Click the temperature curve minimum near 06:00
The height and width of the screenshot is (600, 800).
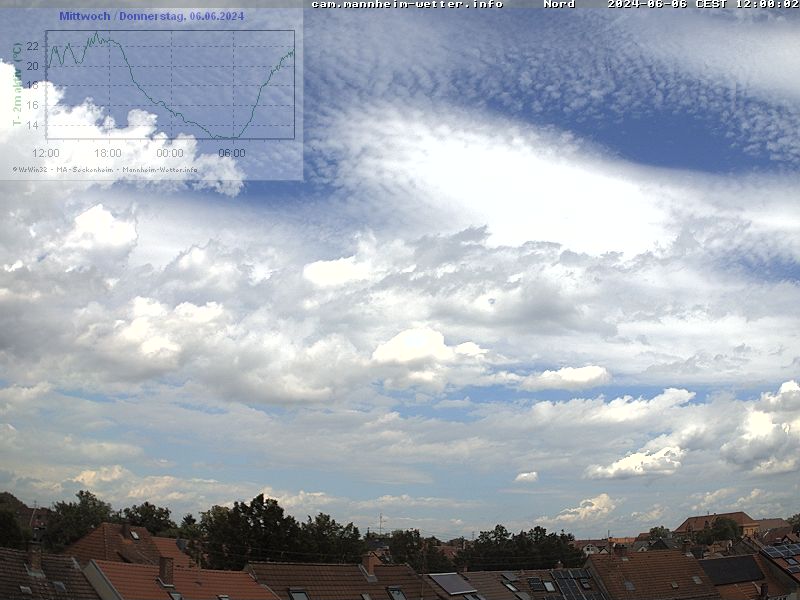click(226, 137)
